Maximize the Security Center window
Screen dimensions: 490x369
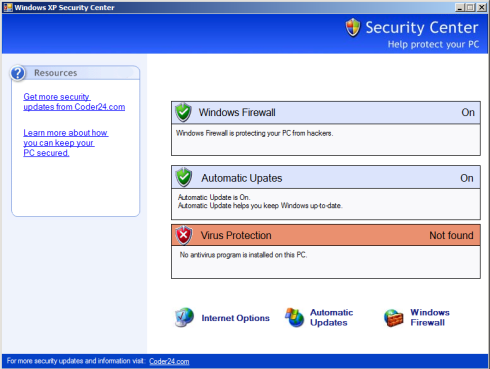[470, 7]
